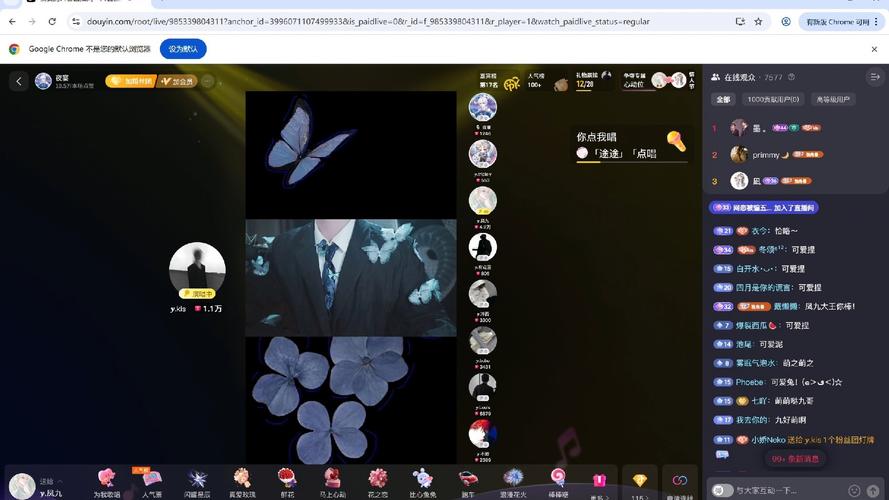Bookmark this page with the star icon
Image resolution: width=889 pixels, height=500 pixels.
tap(758, 21)
